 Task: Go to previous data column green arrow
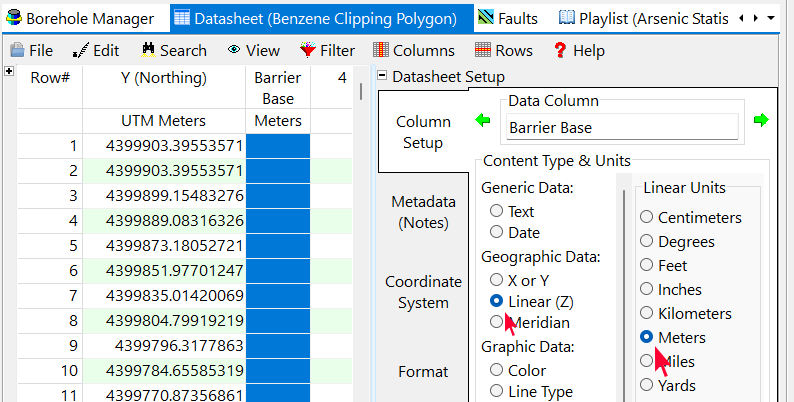pos(484,120)
